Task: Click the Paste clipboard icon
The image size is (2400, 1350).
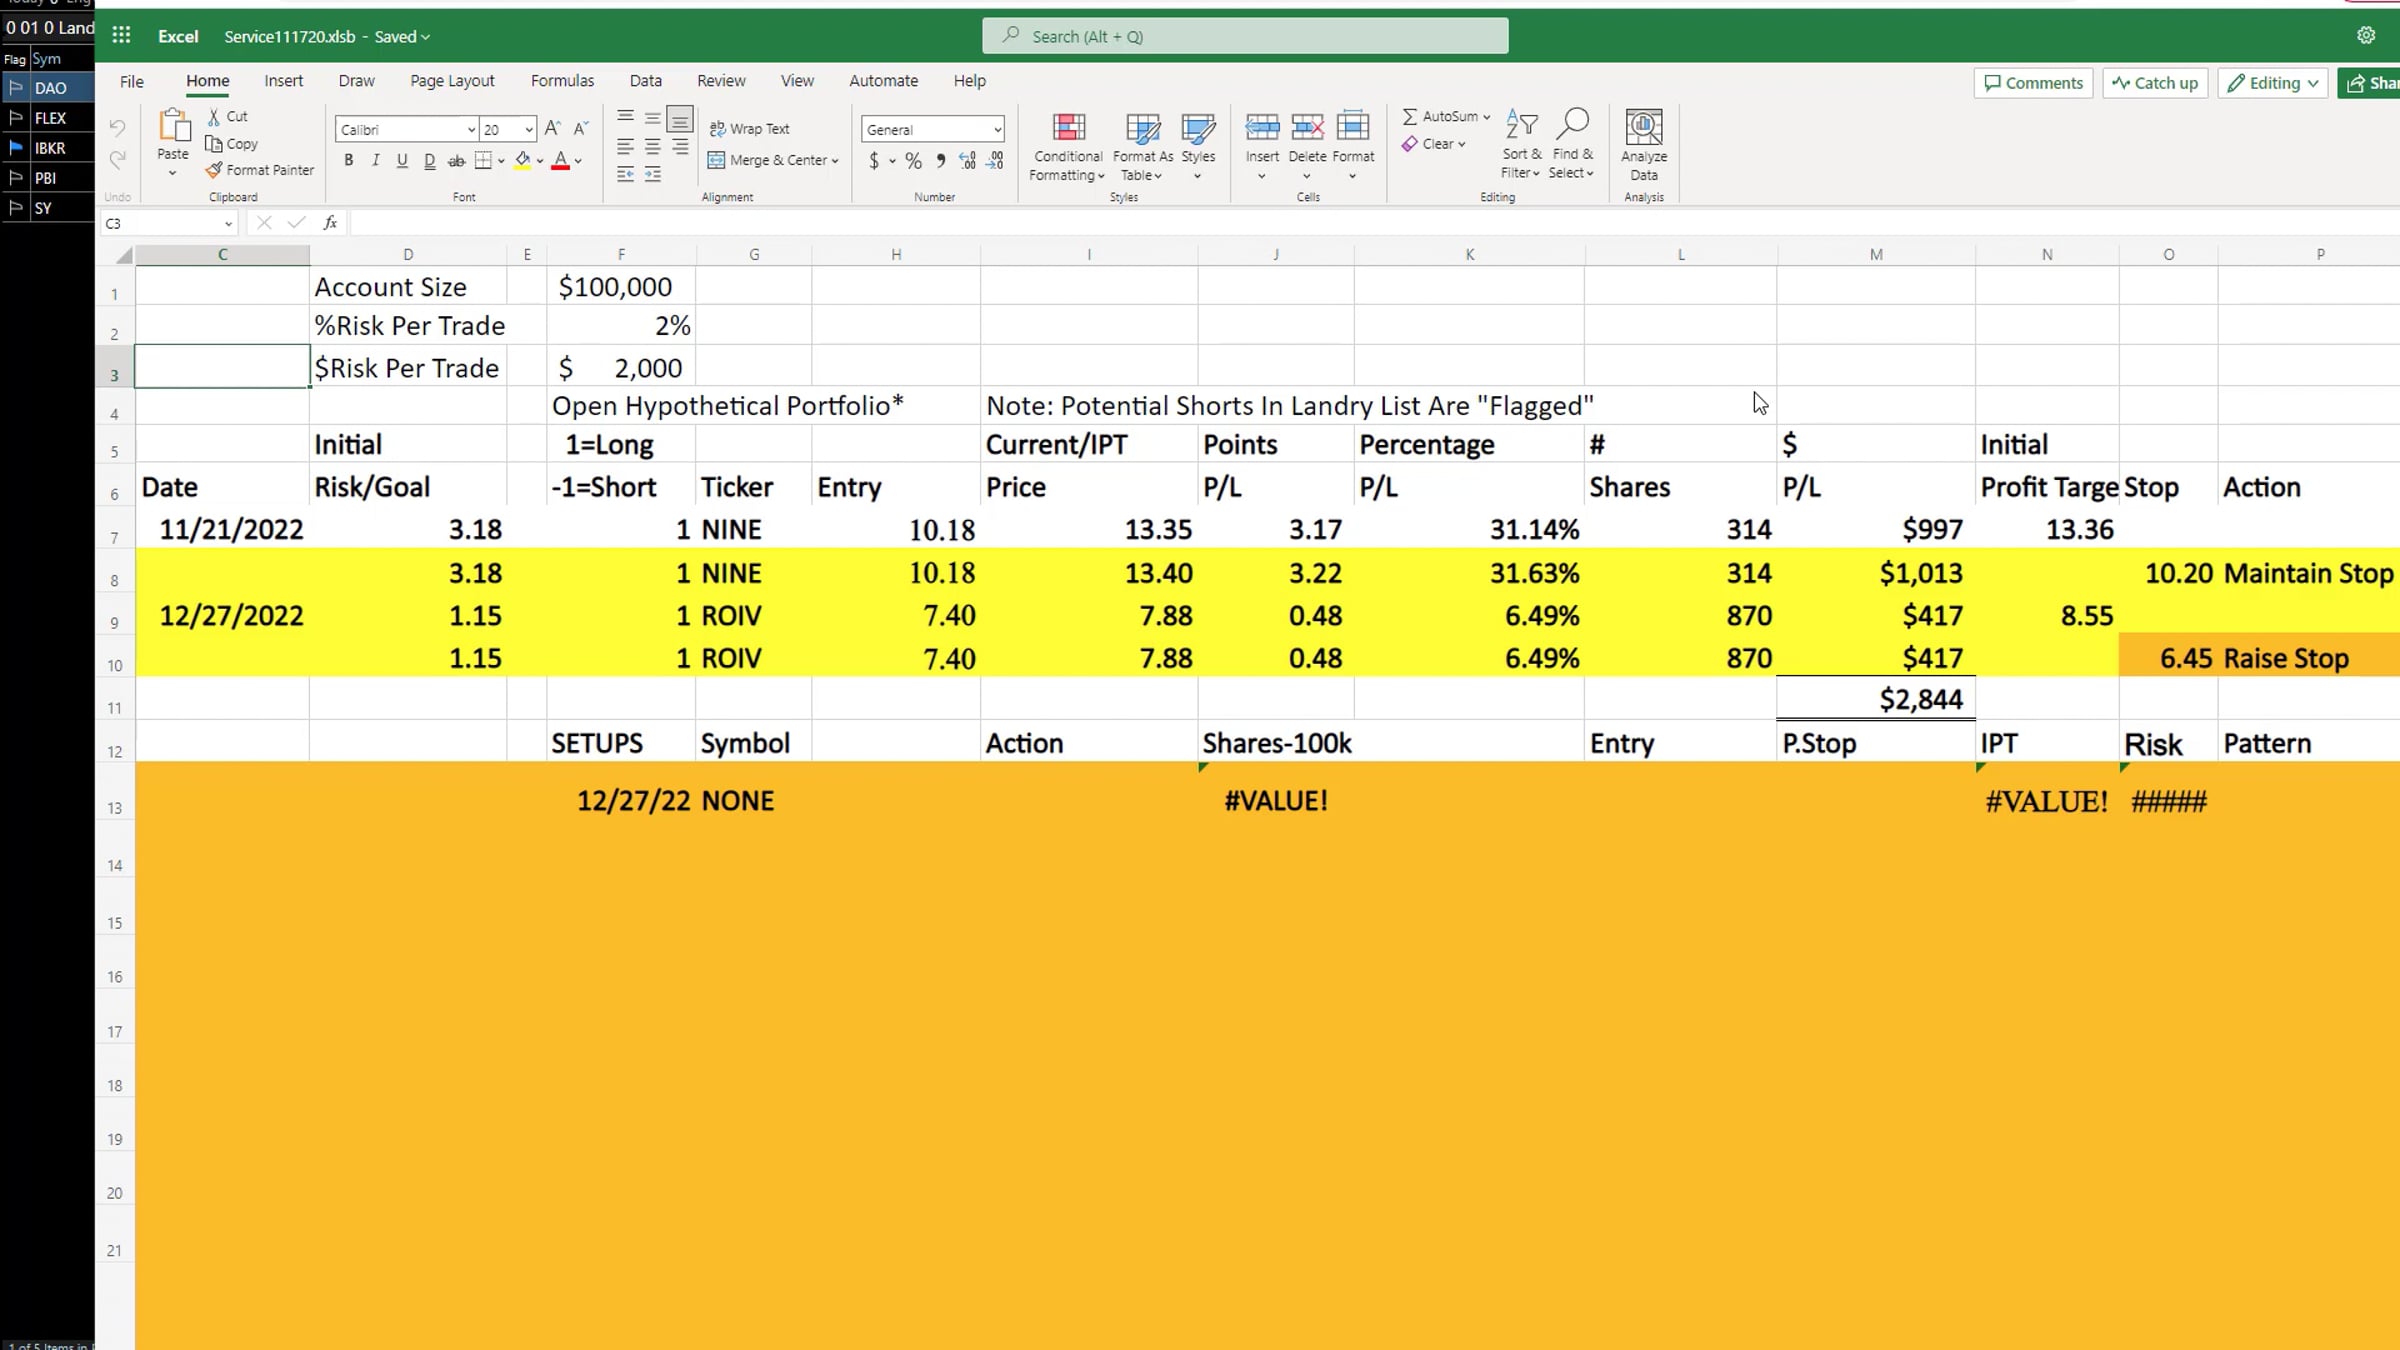Action: [173, 127]
